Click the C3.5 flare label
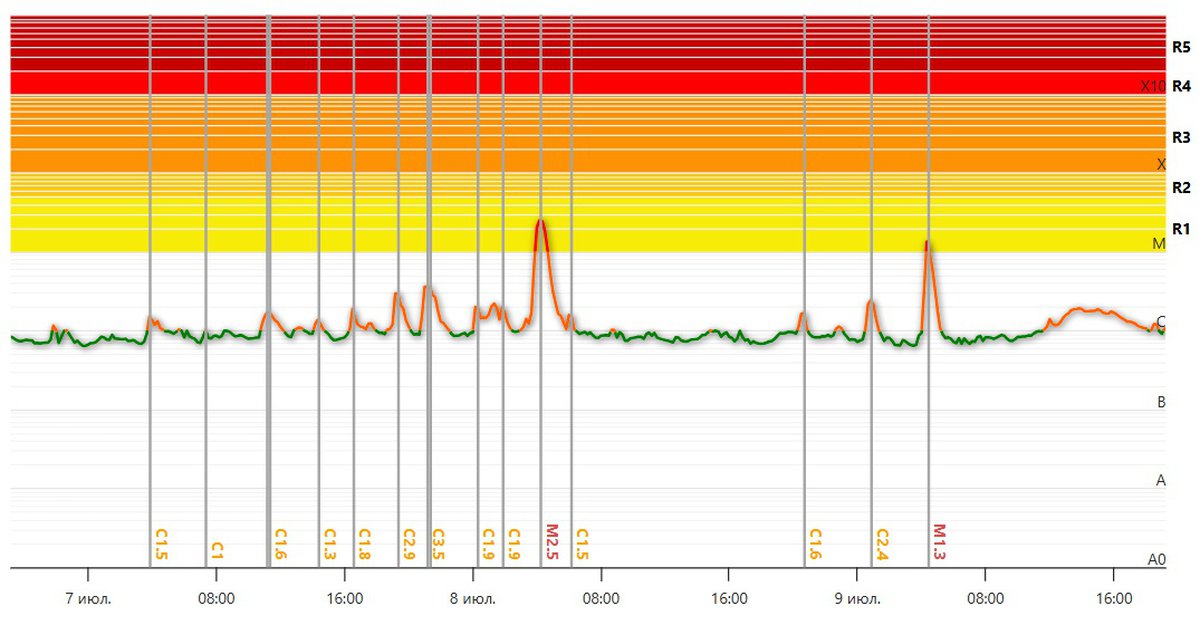This screenshot has height=625, width=1200. pos(438,543)
